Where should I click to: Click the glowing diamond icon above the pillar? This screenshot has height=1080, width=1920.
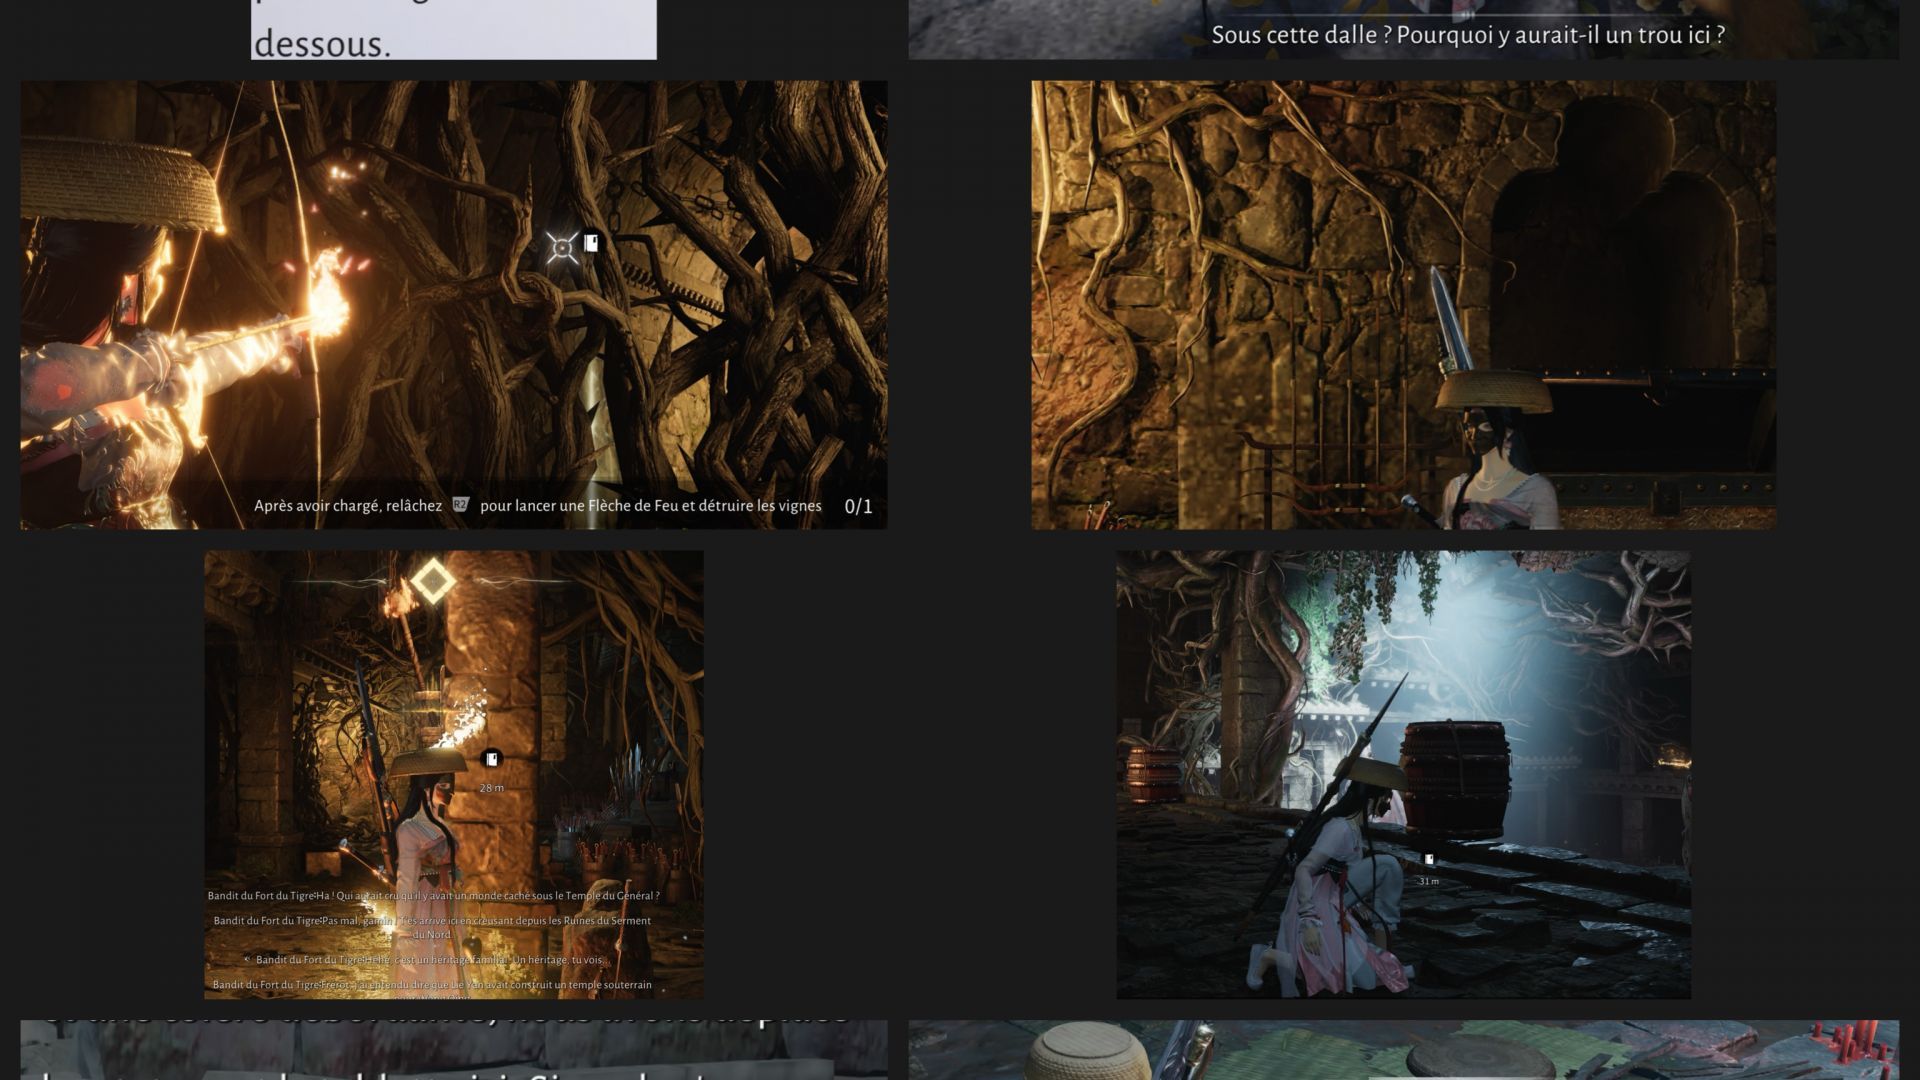(433, 581)
